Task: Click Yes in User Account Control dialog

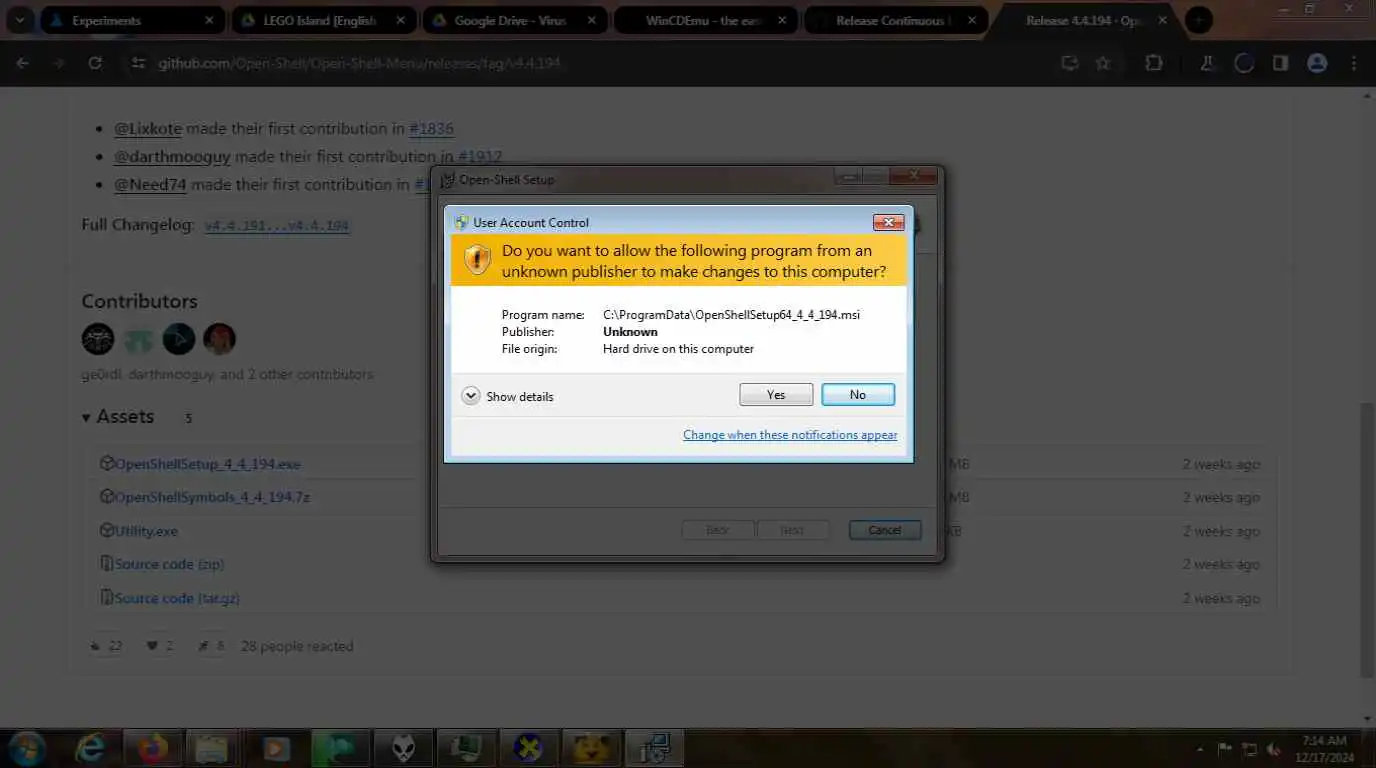Action: 776,395
